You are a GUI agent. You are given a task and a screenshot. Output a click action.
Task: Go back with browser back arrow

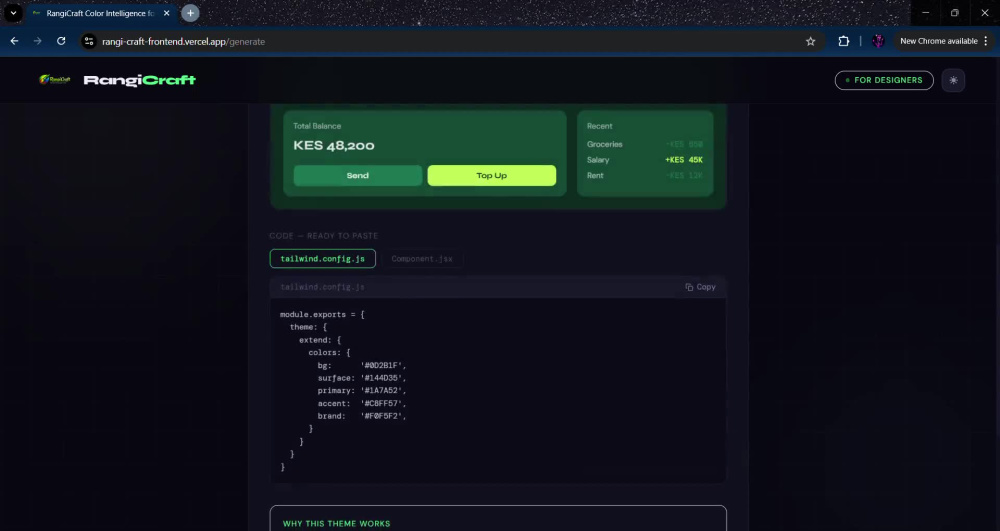pos(14,41)
